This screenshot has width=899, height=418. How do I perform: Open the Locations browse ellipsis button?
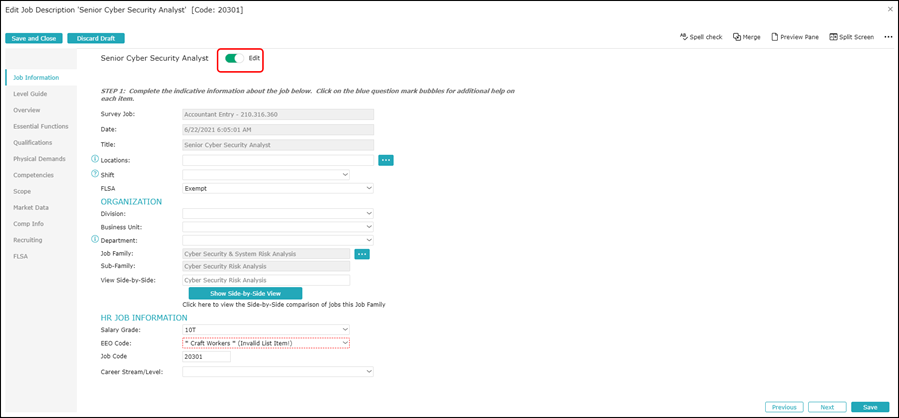point(386,160)
